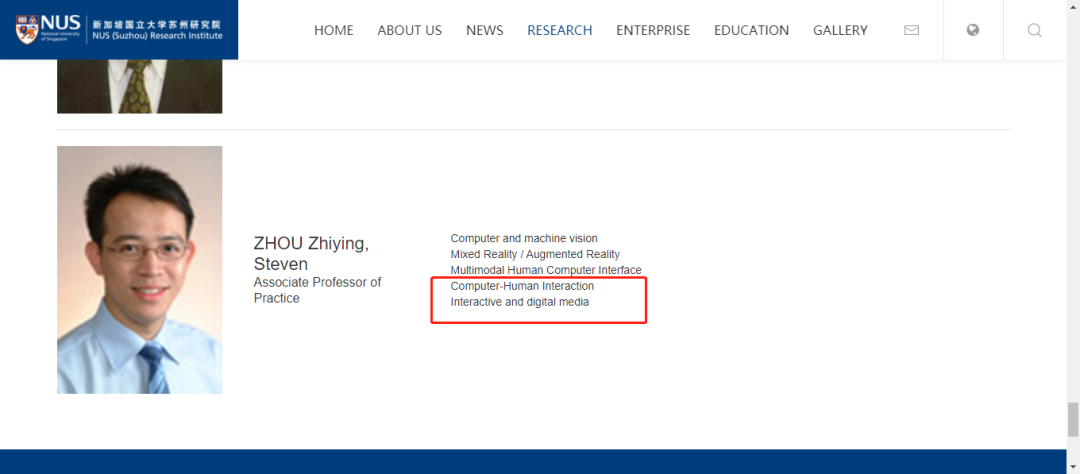1080x474 pixels.
Task: Open search with the magnifier icon
Action: tap(1034, 30)
